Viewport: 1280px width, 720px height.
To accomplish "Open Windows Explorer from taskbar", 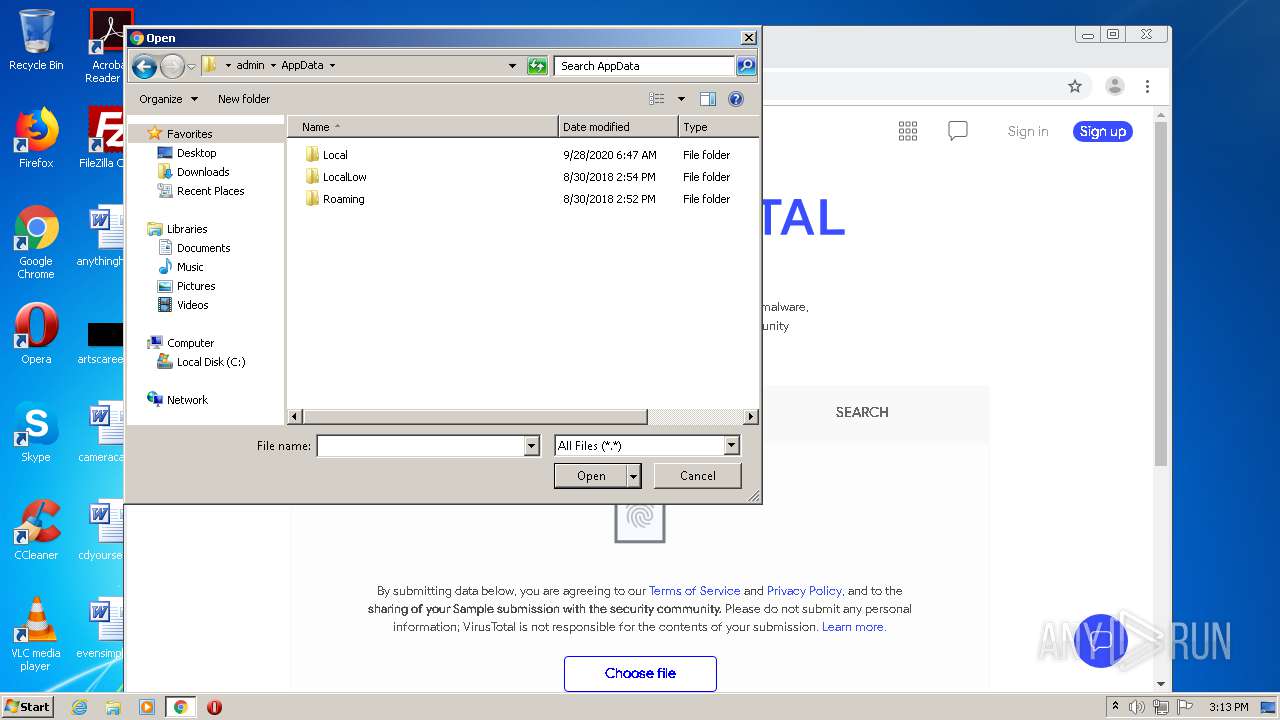I will point(113,707).
